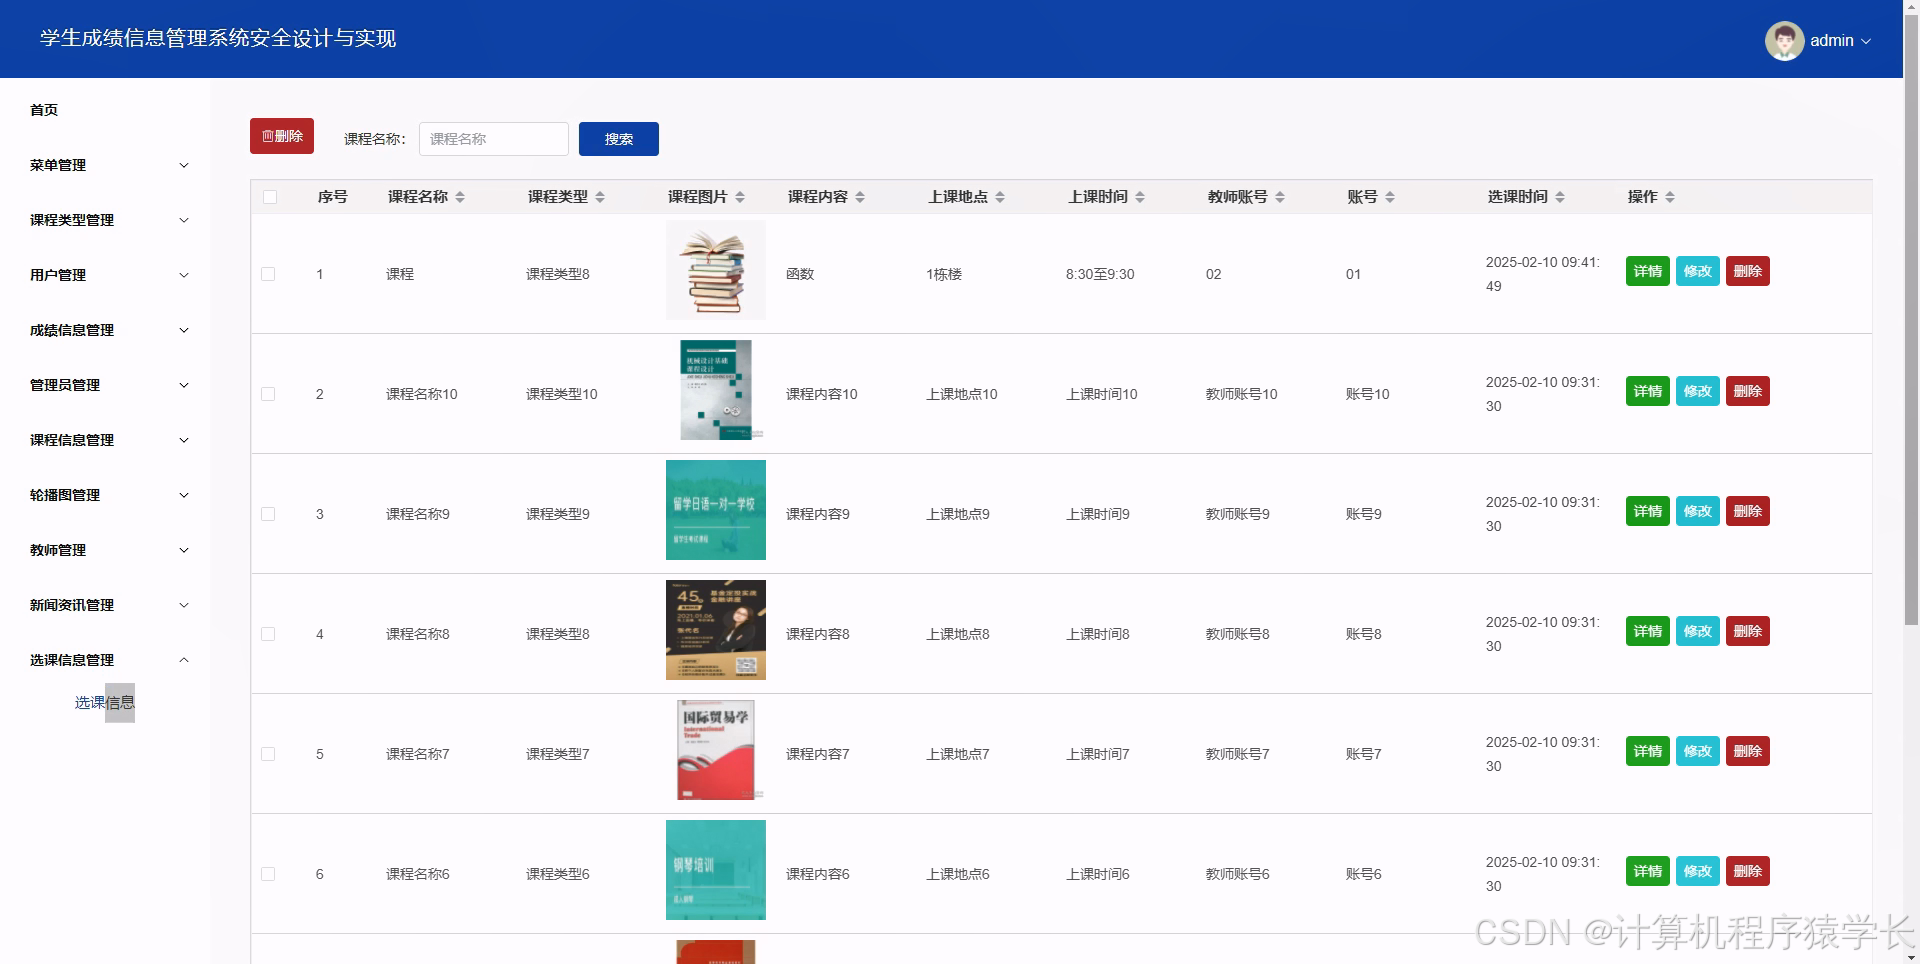The image size is (1920, 964).
Task: Check the select-all checkbox in table header
Action: [268, 197]
